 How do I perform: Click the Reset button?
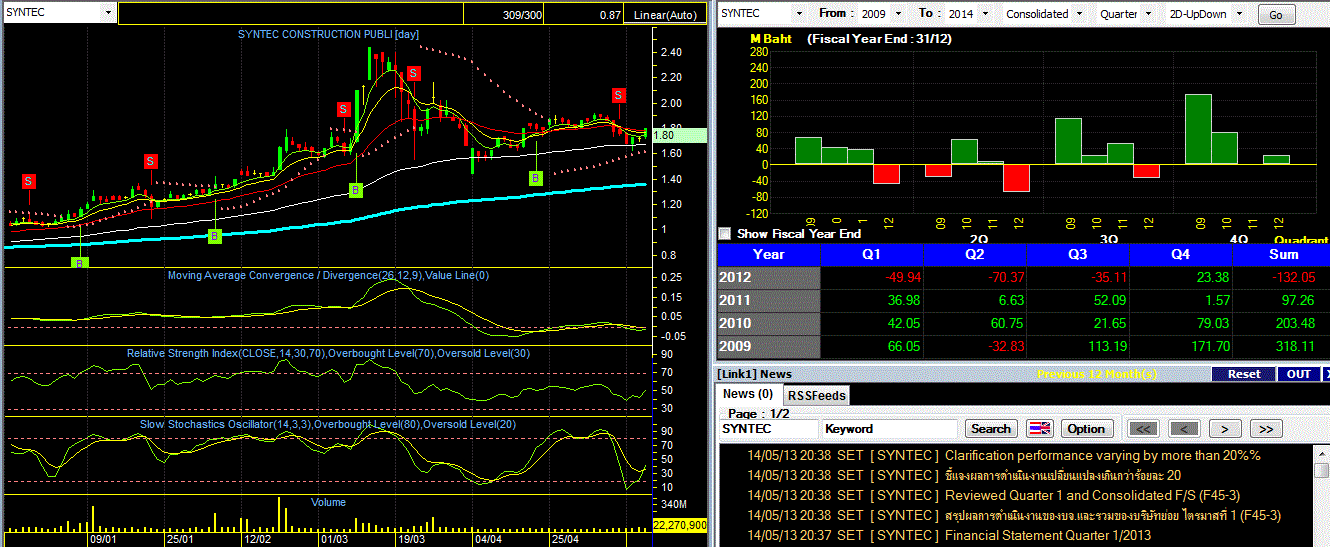tap(1243, 374)
